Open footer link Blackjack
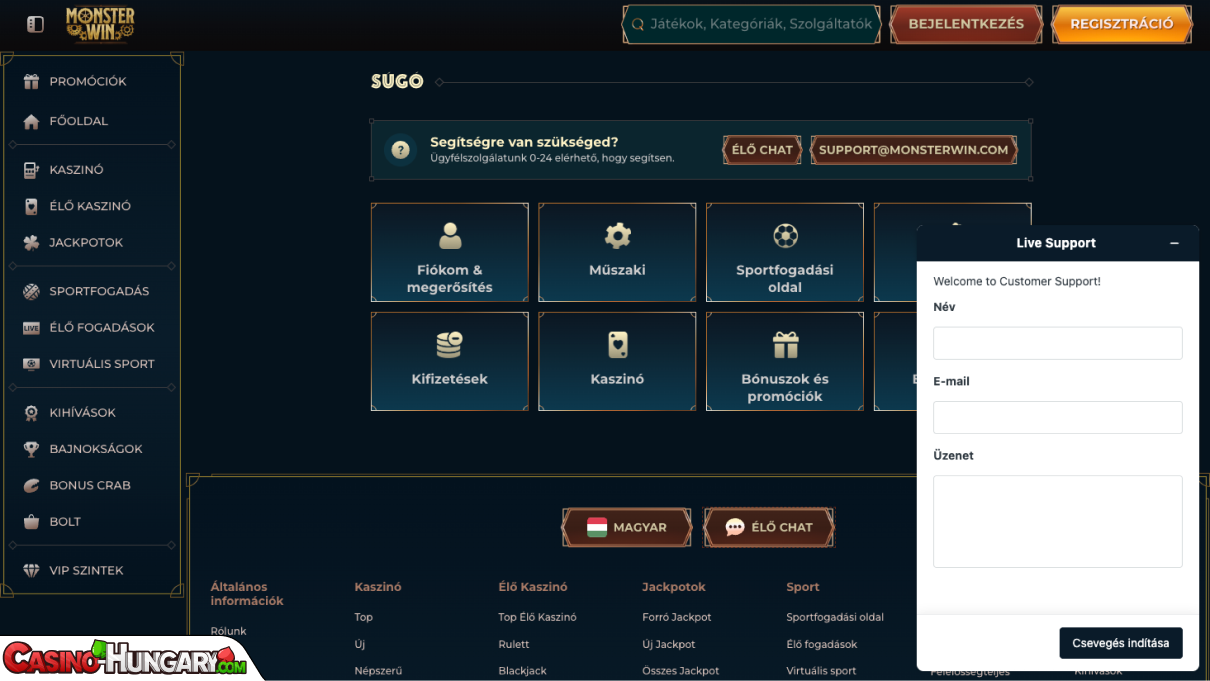Viewport: 1210px width, 681px height. pyautogui.click(x=523, y=671)
